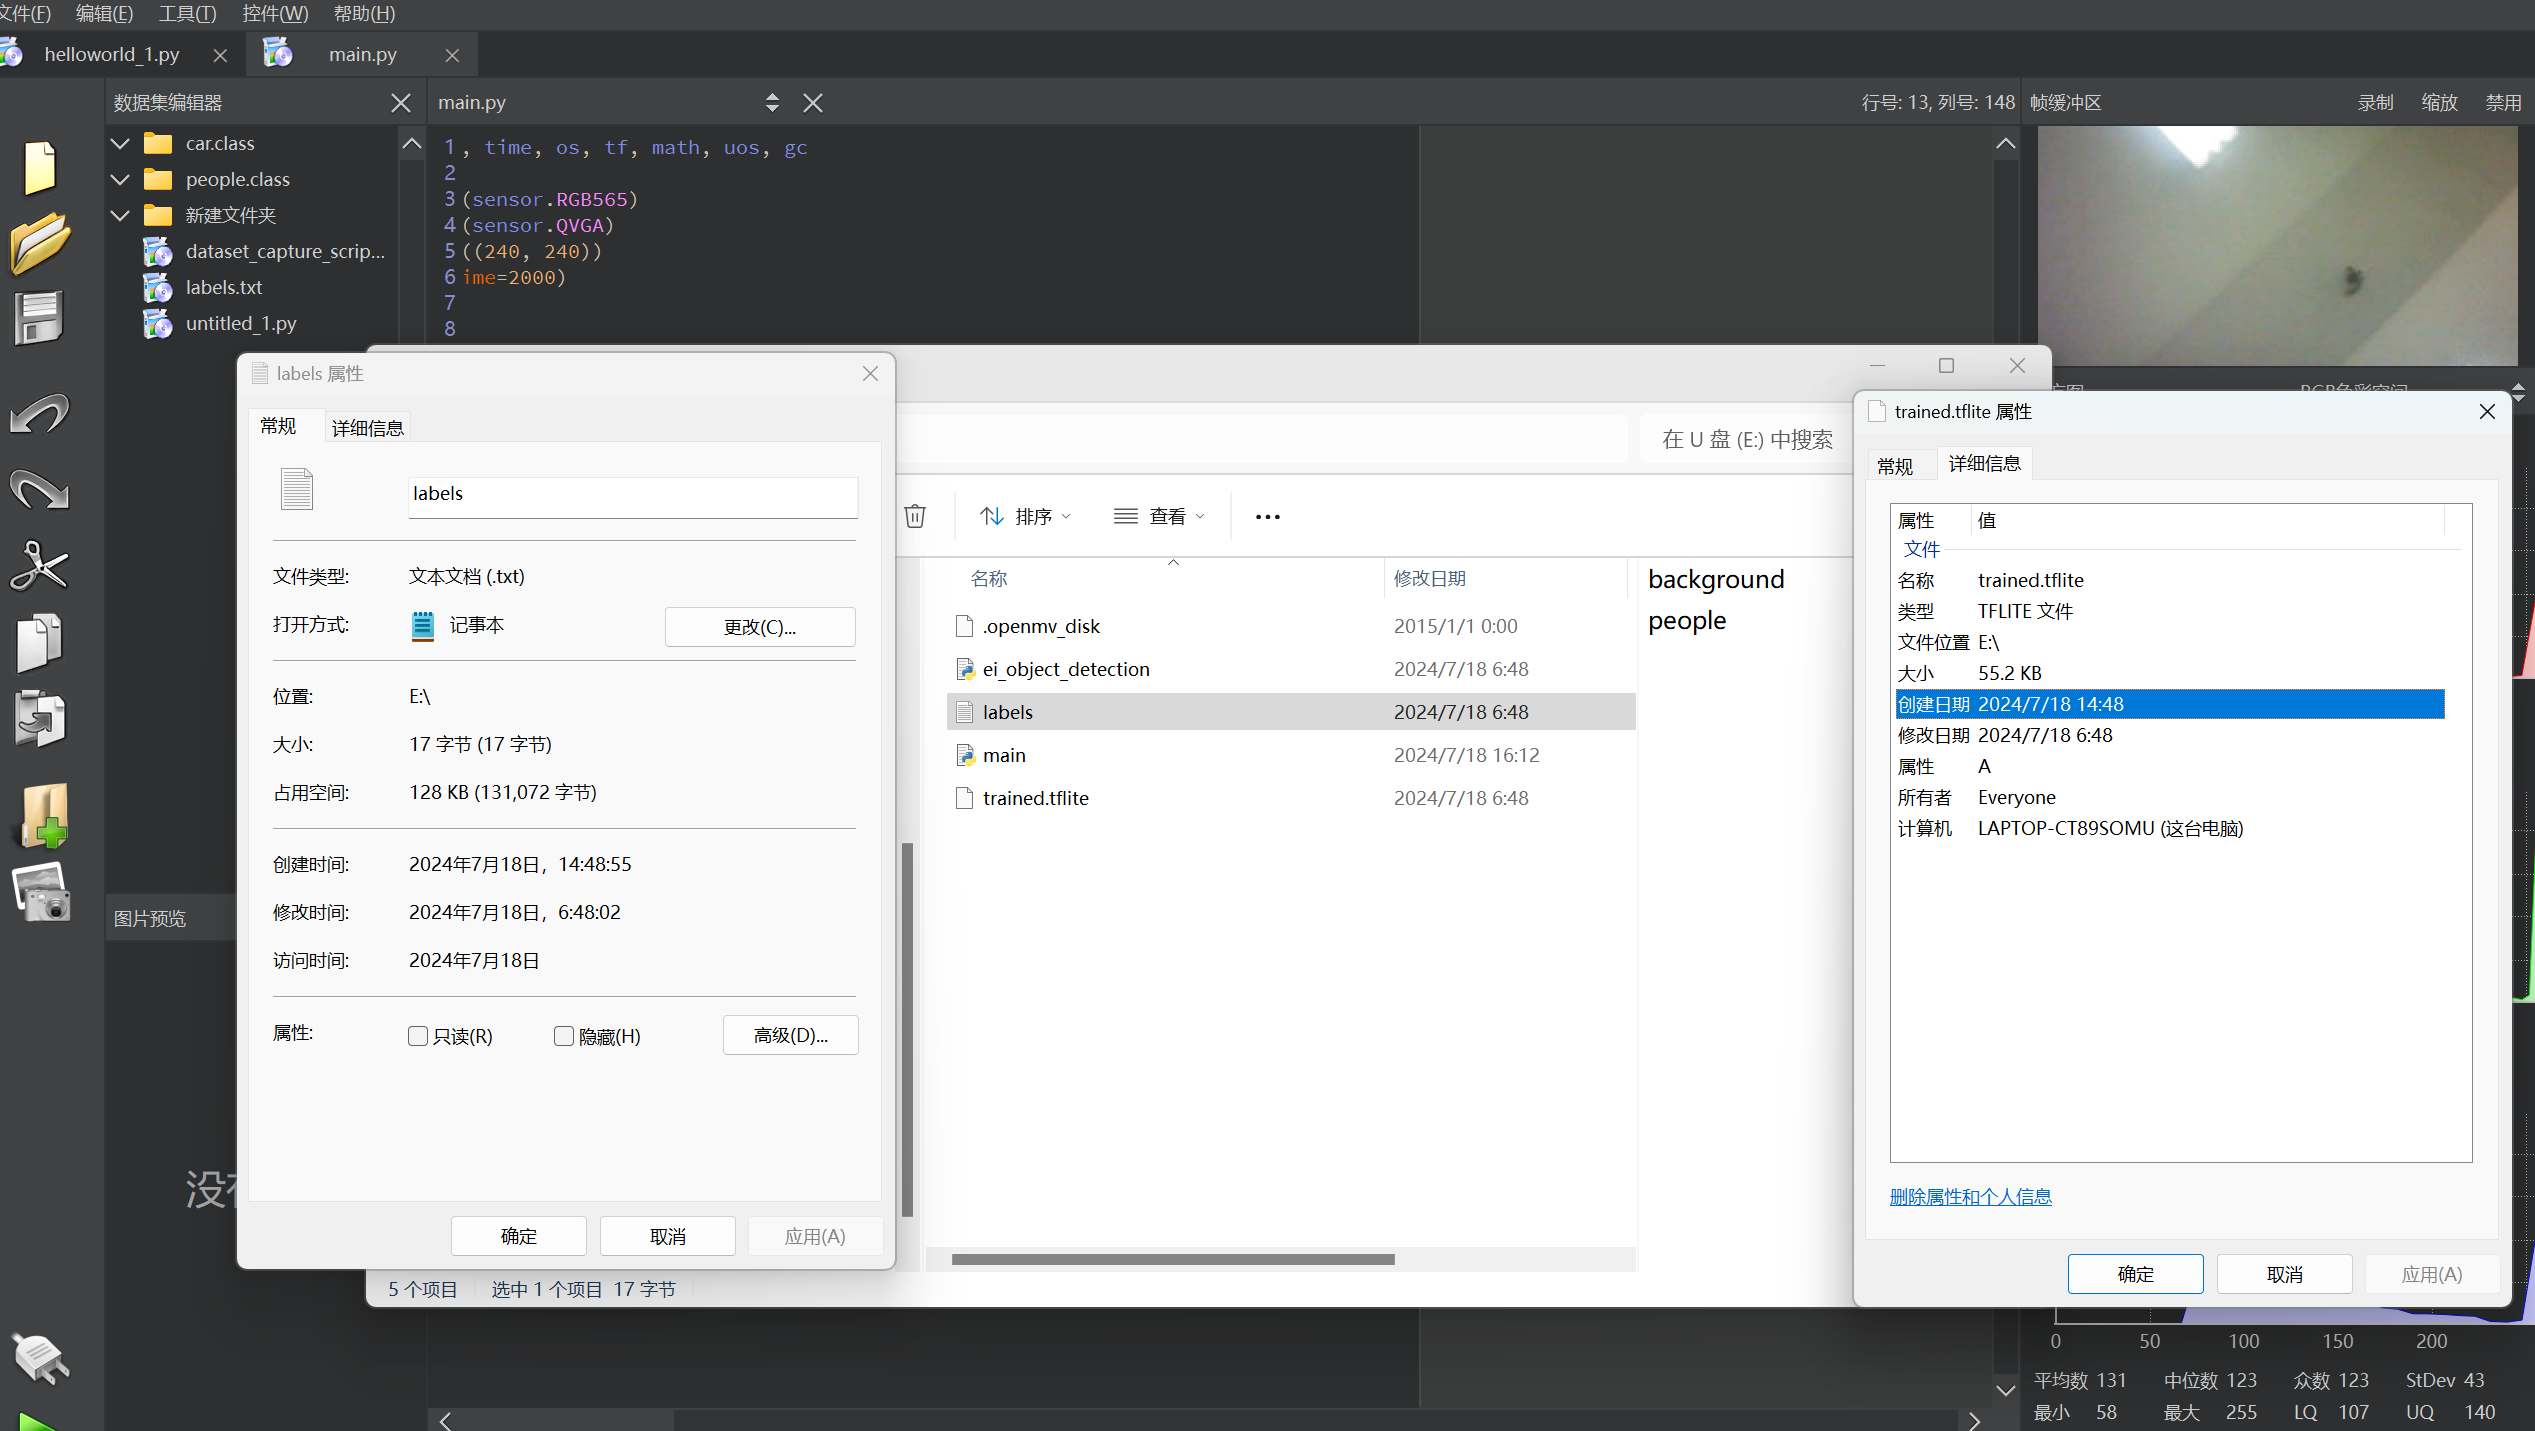The height and width of the screenshot is (1431, 2535).
Task: Click 确定 in labels 属性 dialog
Action: [518, 1236]
